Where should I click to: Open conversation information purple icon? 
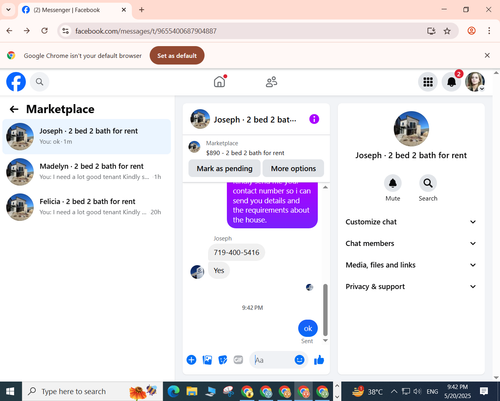point(314,119)
